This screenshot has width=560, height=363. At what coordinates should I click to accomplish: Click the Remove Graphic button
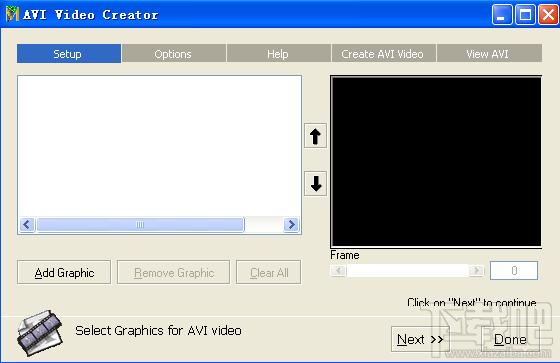173,273
